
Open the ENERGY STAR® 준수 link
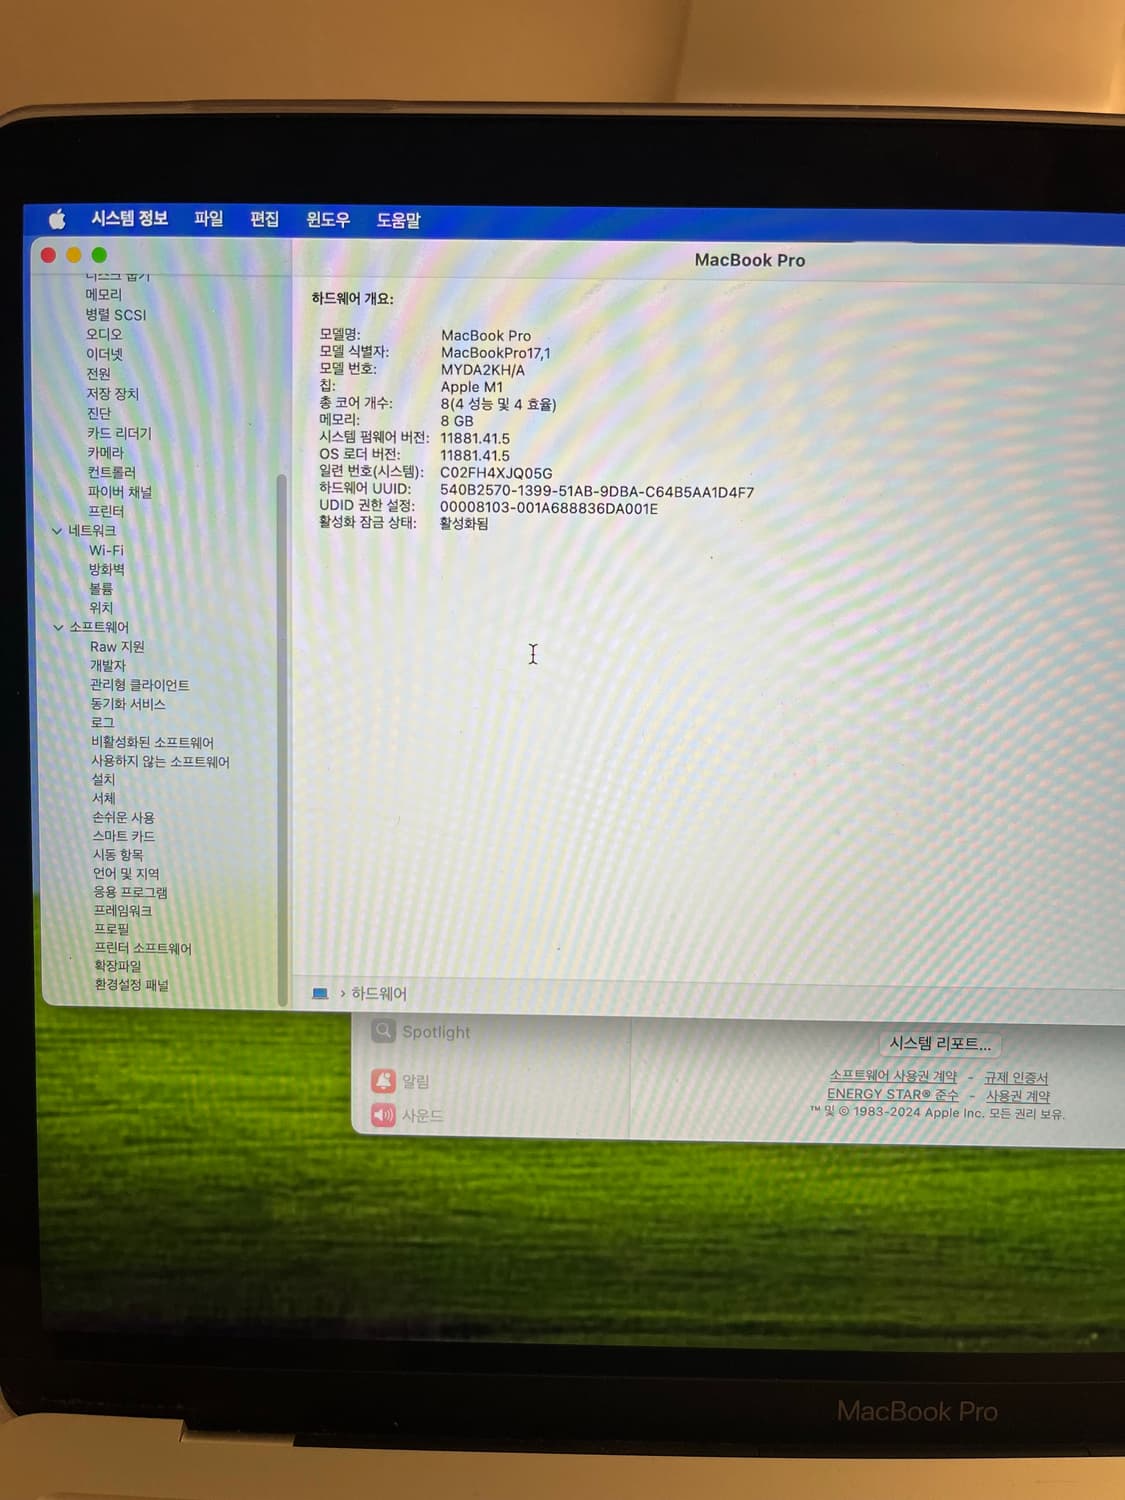point(893,1094)
